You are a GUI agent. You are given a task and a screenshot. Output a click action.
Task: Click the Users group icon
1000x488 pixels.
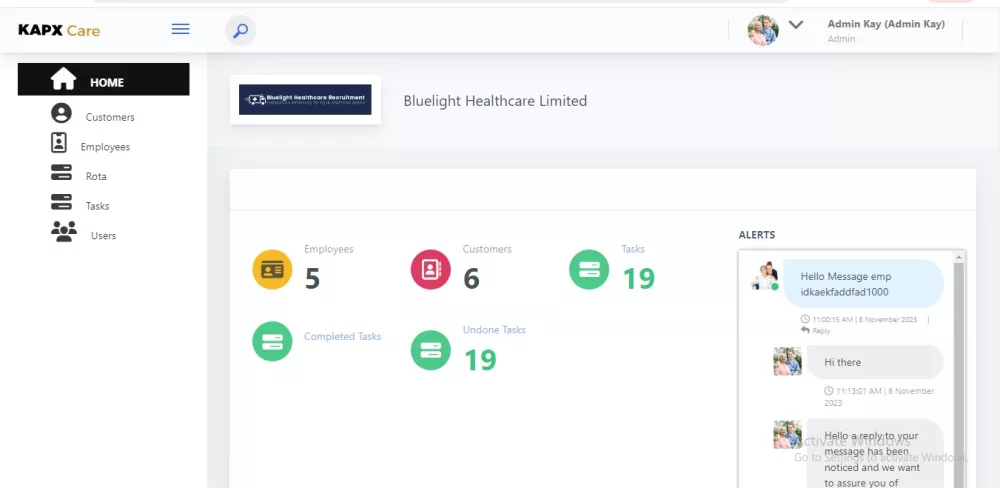coord(63,232)
